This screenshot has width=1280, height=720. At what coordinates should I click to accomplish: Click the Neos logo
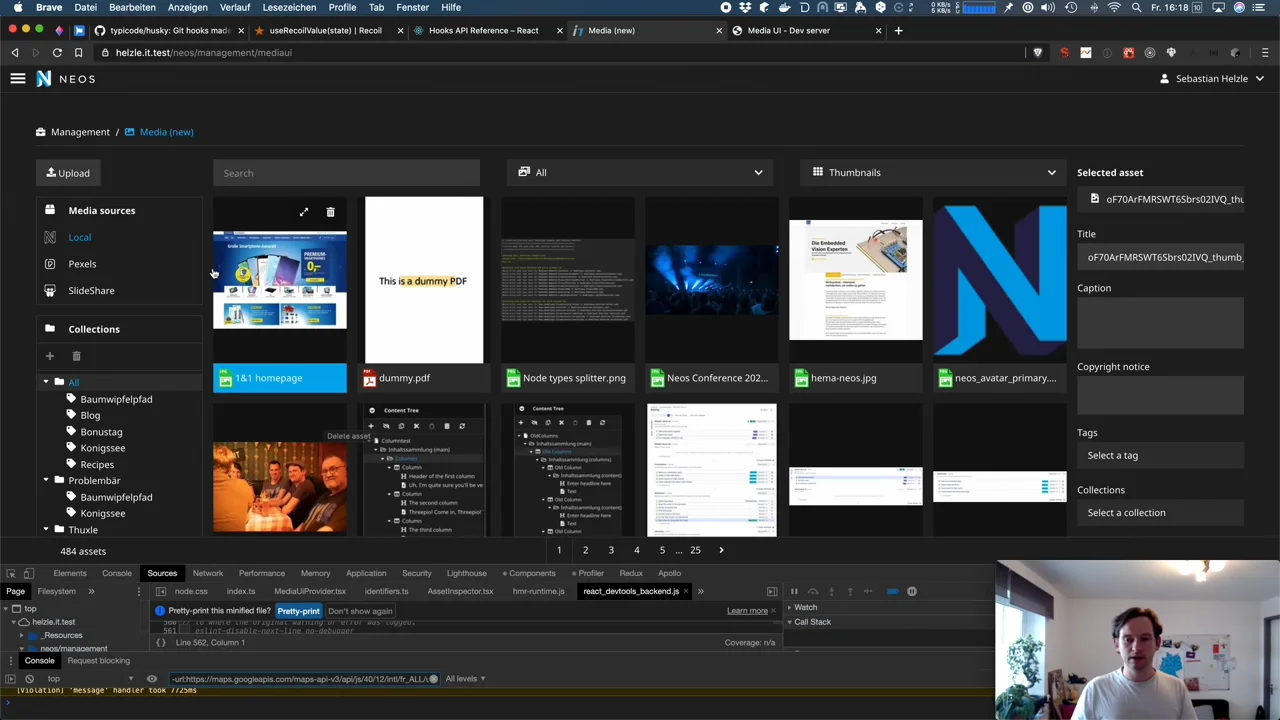point(66,78)
